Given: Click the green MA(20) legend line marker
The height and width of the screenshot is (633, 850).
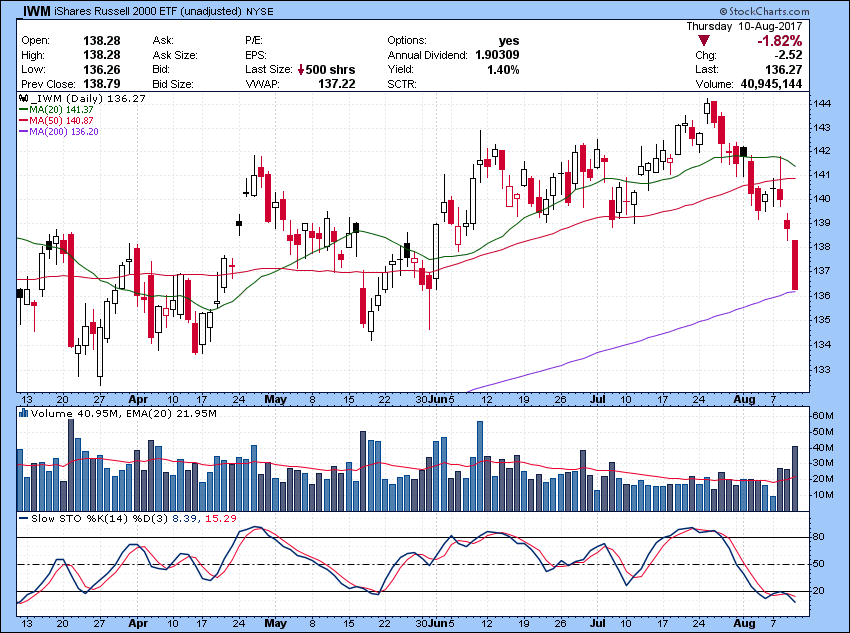Looking at the screenshot, I should (x=23, y=109).
